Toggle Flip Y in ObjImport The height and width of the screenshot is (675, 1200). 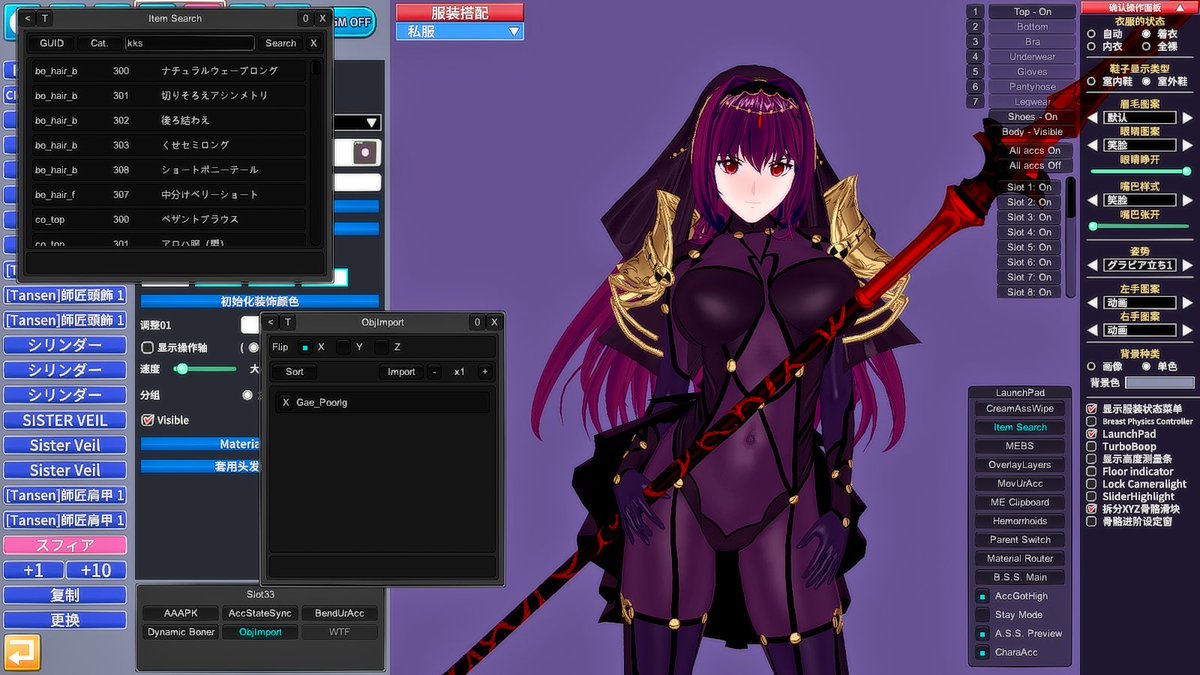[343, 347]
